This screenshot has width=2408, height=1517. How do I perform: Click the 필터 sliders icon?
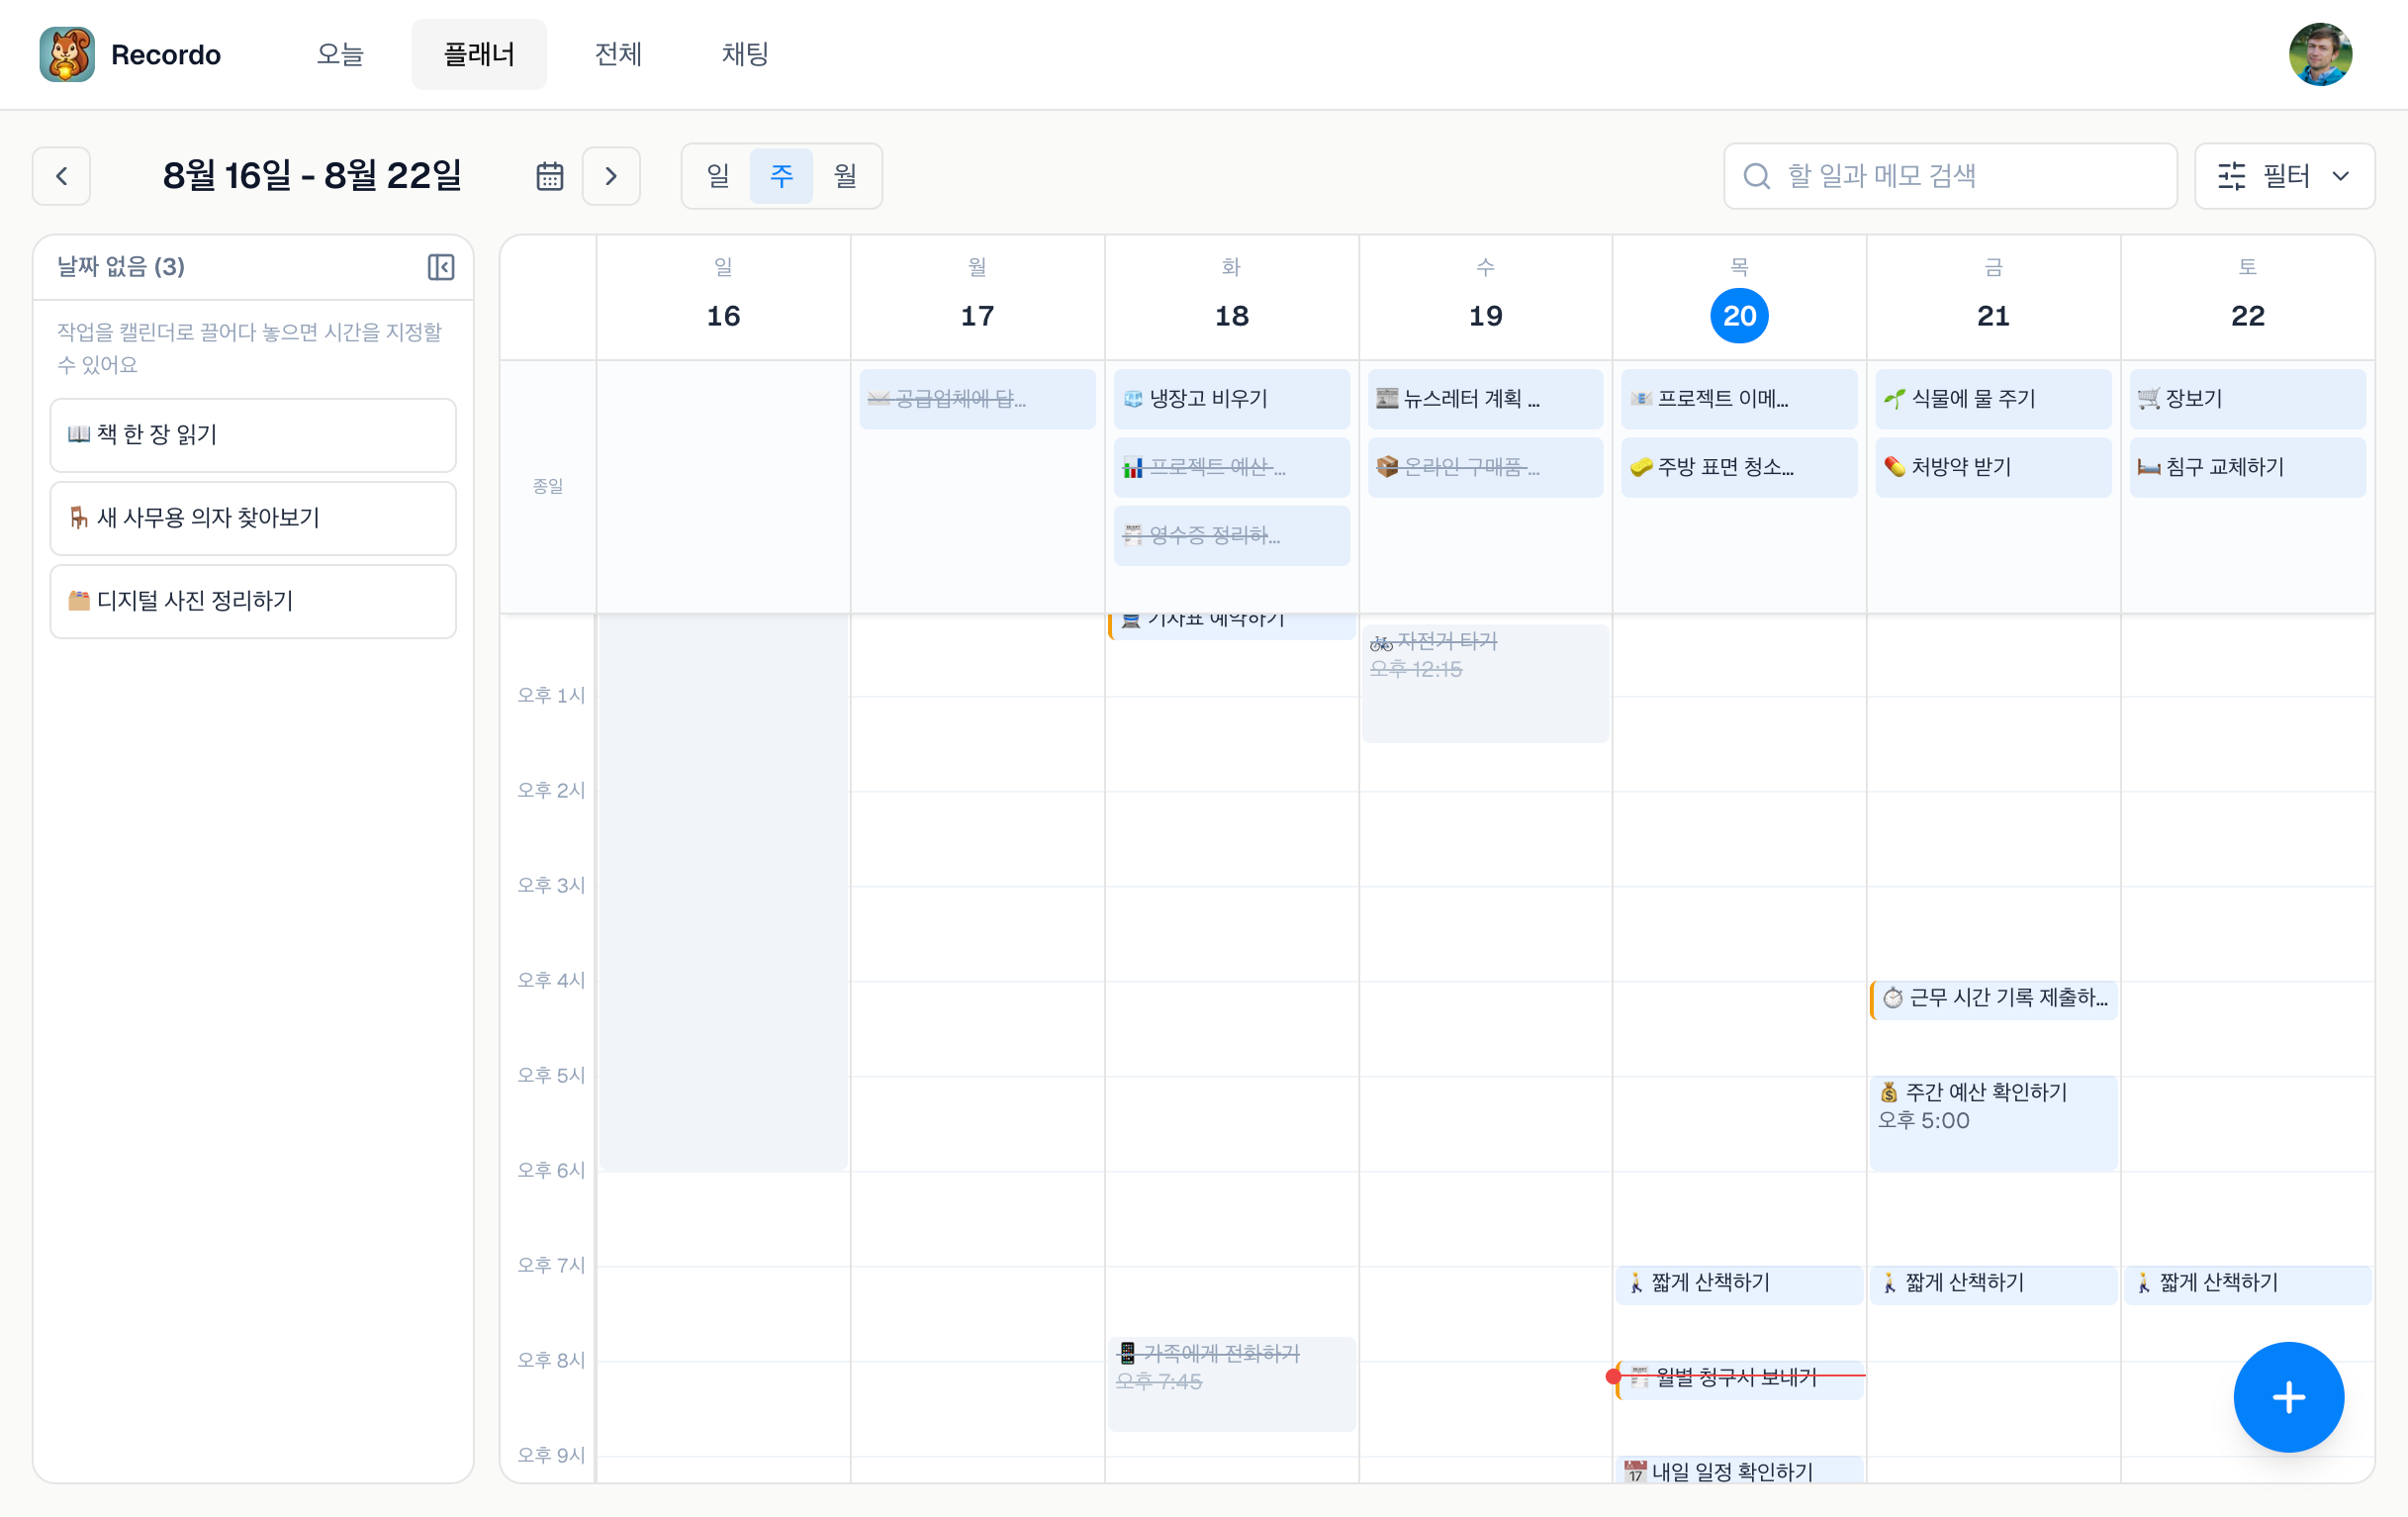point(2231,176)
